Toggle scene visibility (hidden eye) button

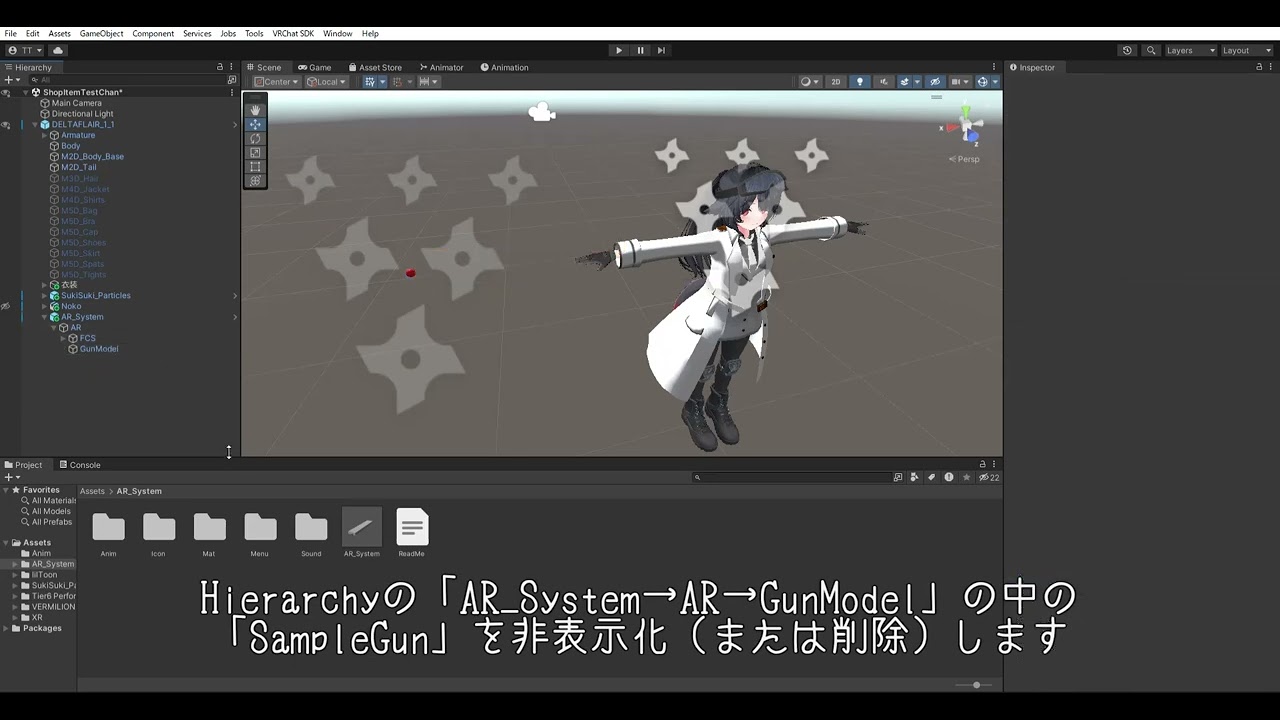click(x=935, y=82)
